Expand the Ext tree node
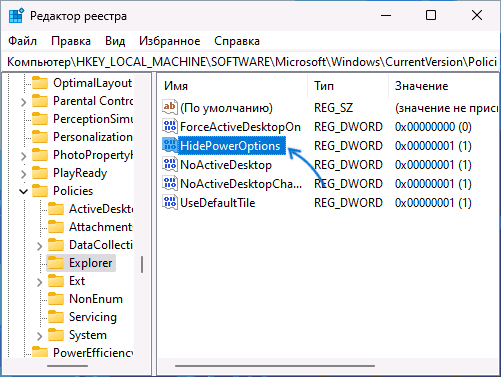 (39, 282)
